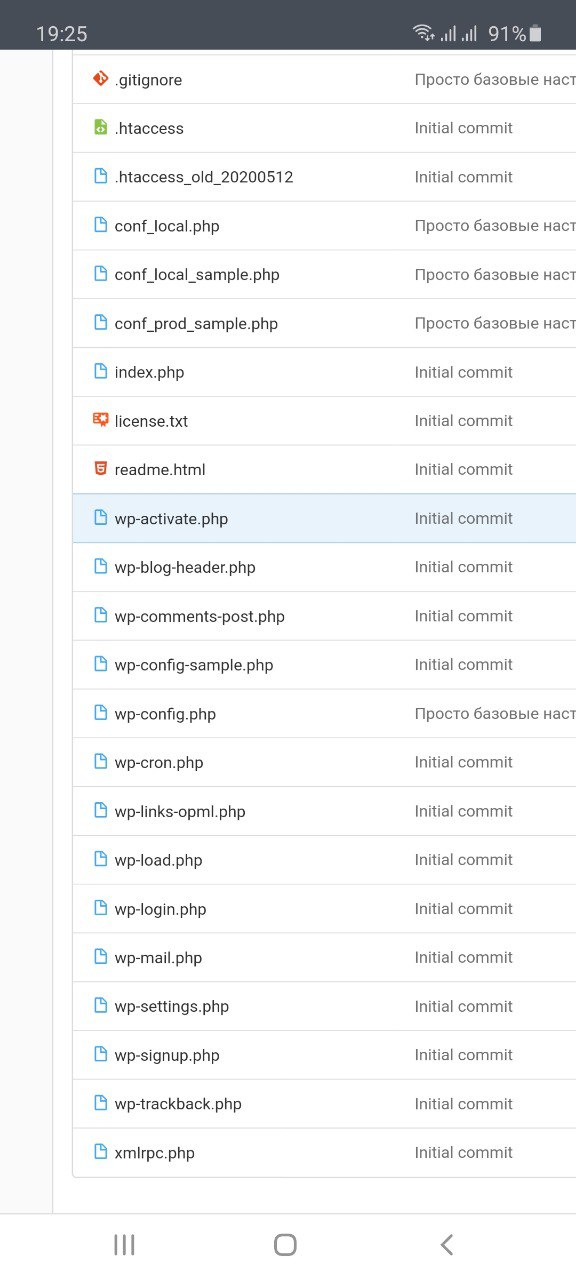Image resolution: width=576 pixels, height=1280 pixels.
Task: Open the wp-login.php file
Action: point(160,909)
